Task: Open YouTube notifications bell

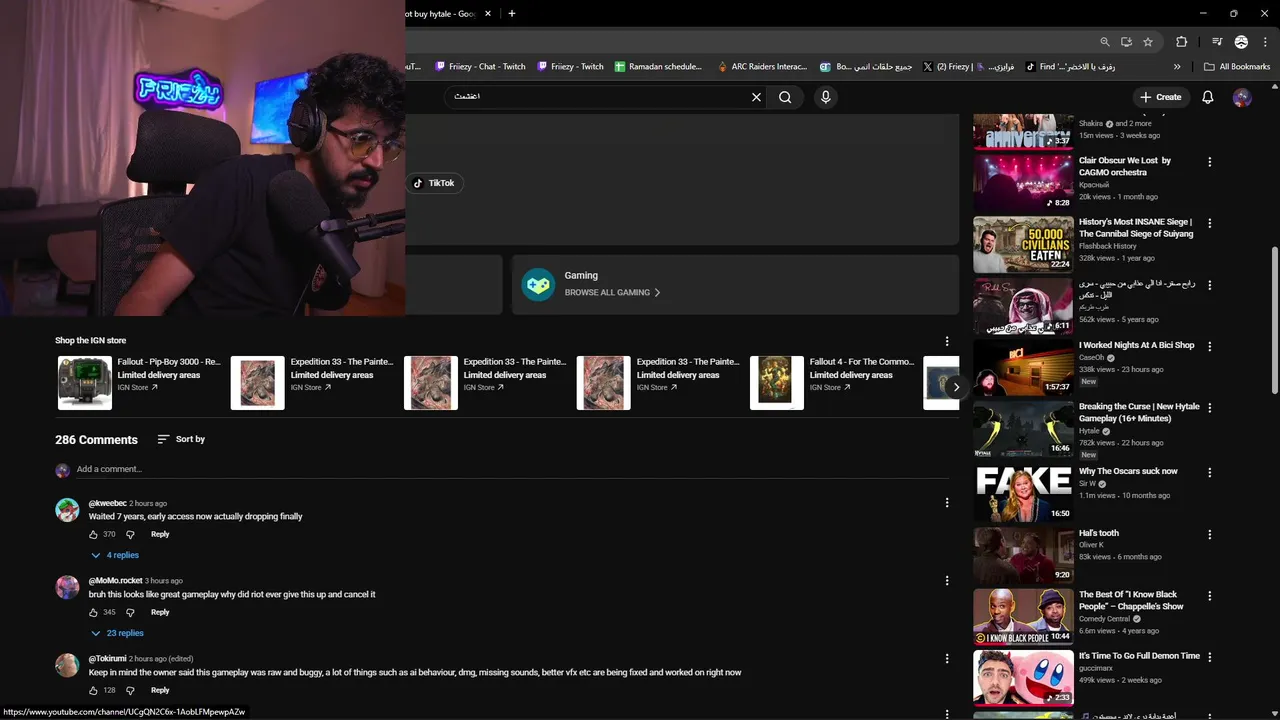Action: [x=1208, y=97]
